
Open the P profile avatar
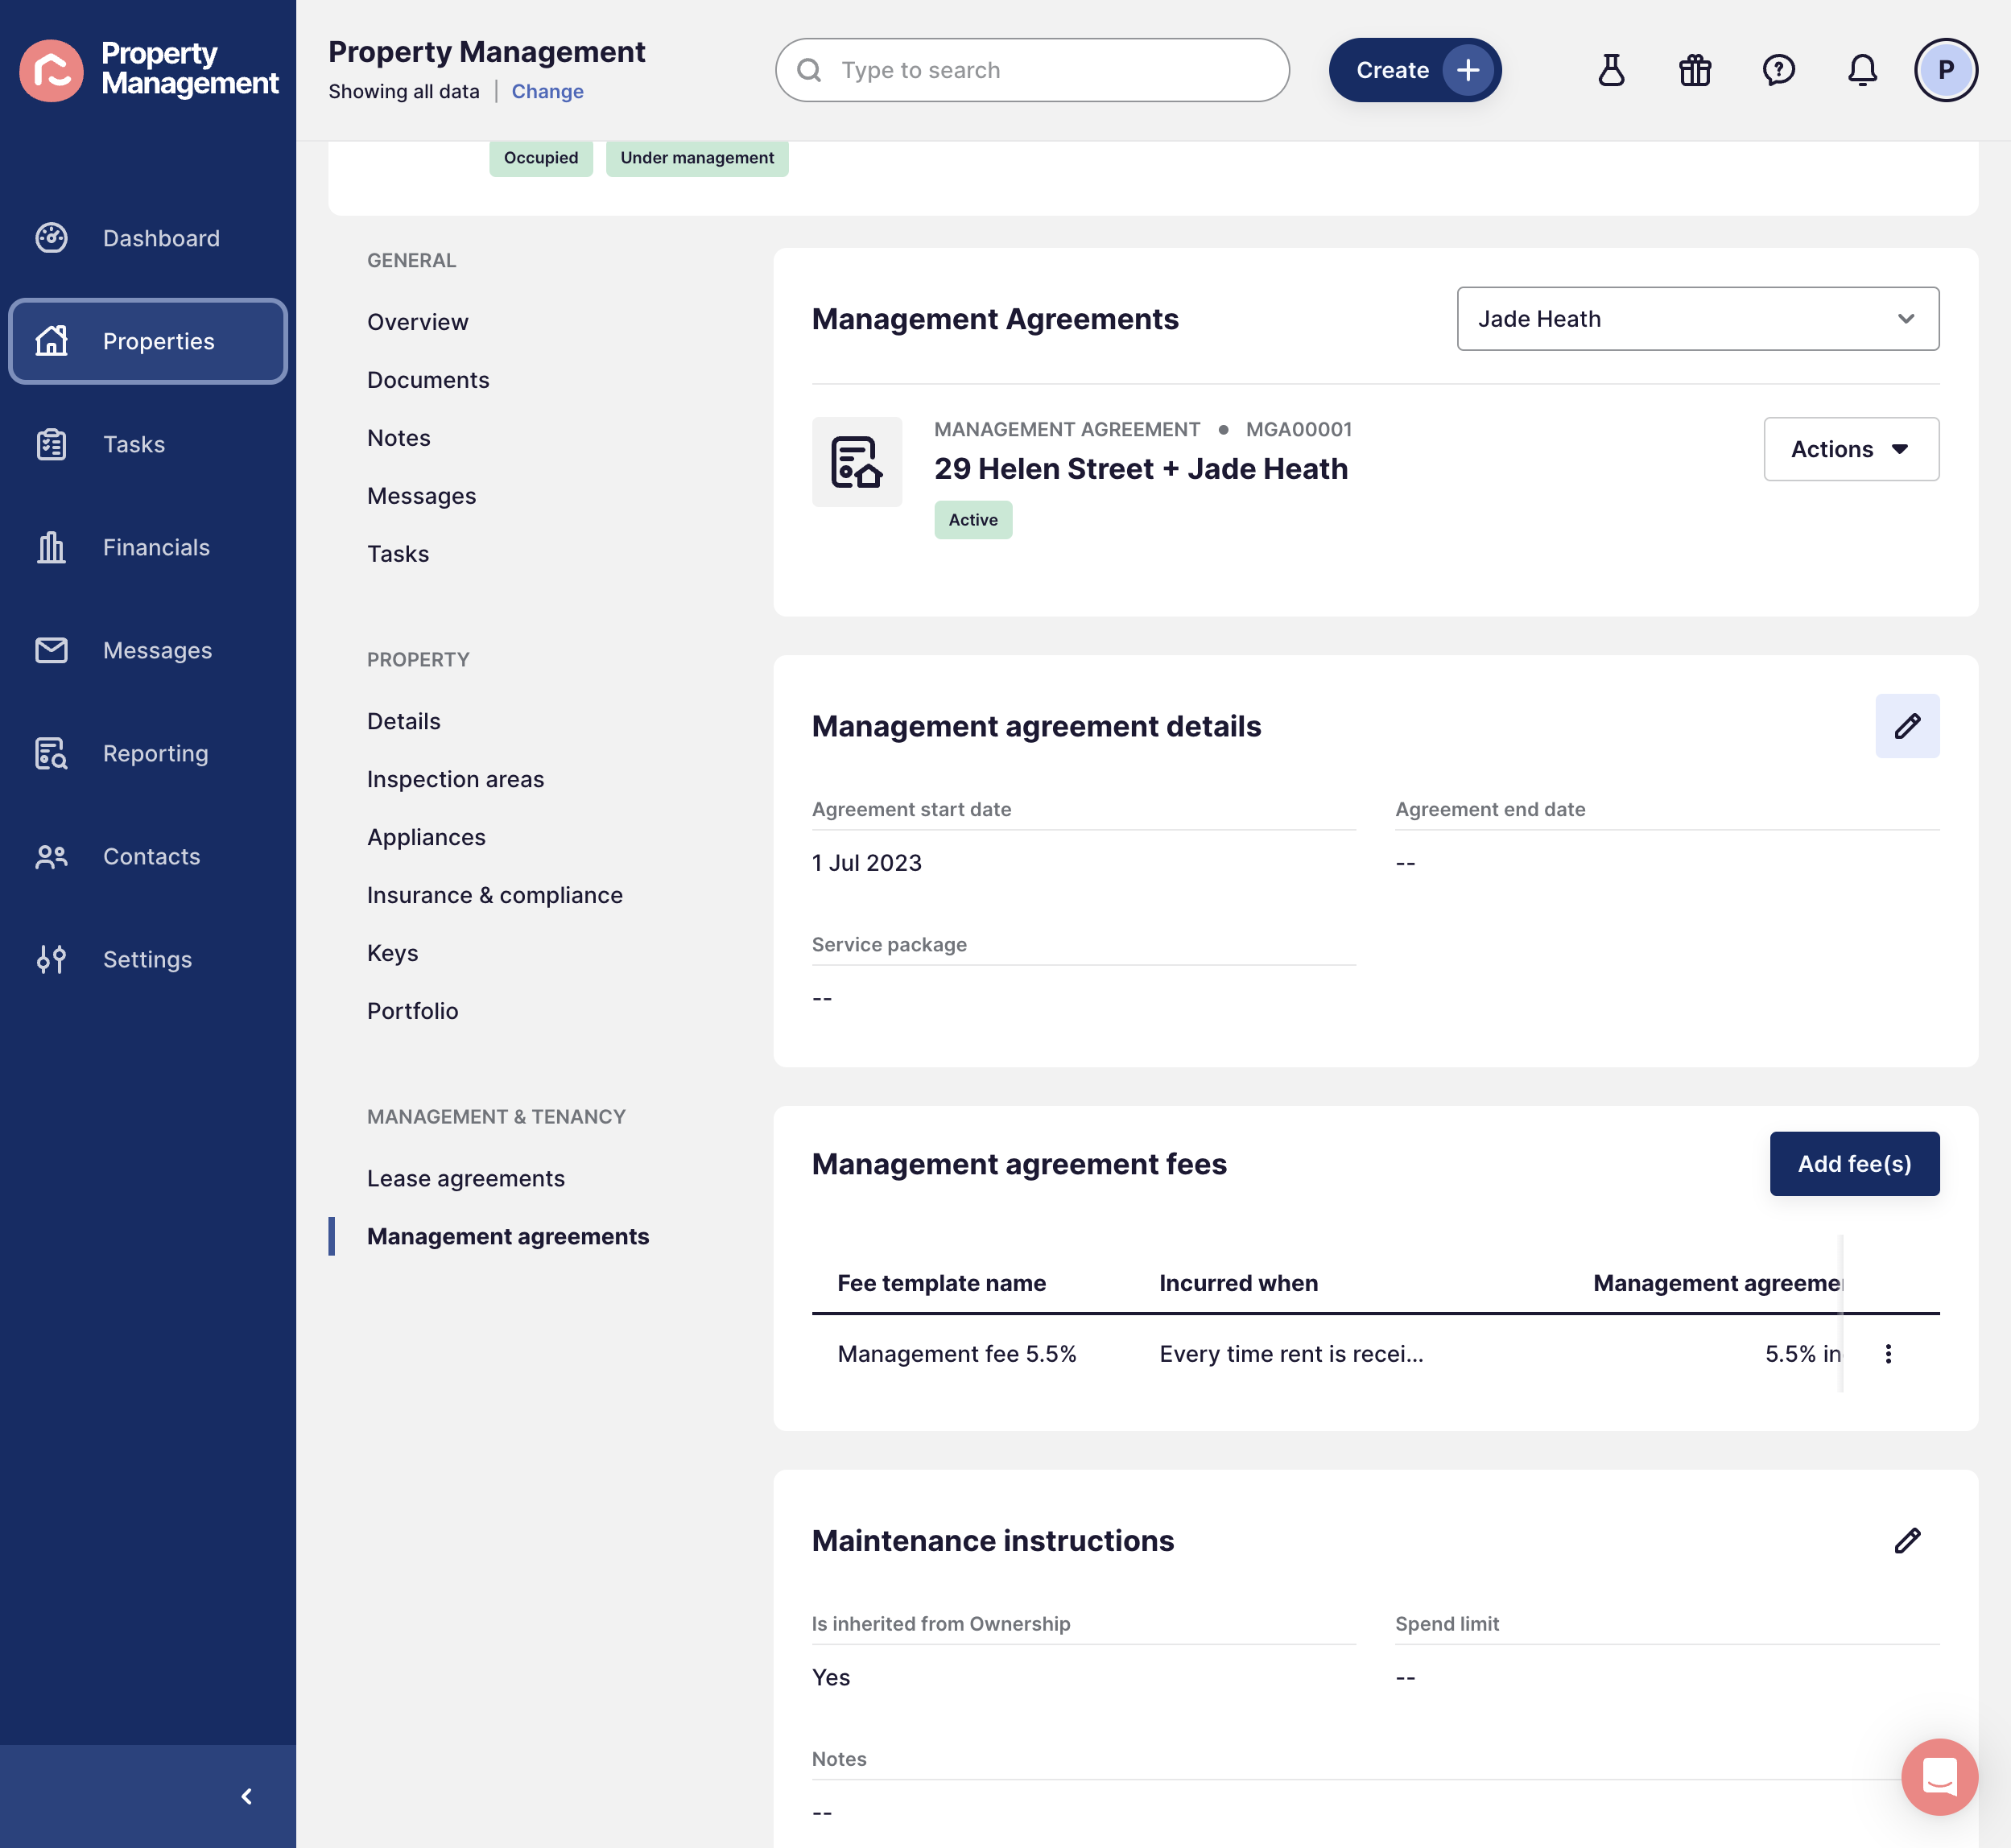pos(1946,70)
